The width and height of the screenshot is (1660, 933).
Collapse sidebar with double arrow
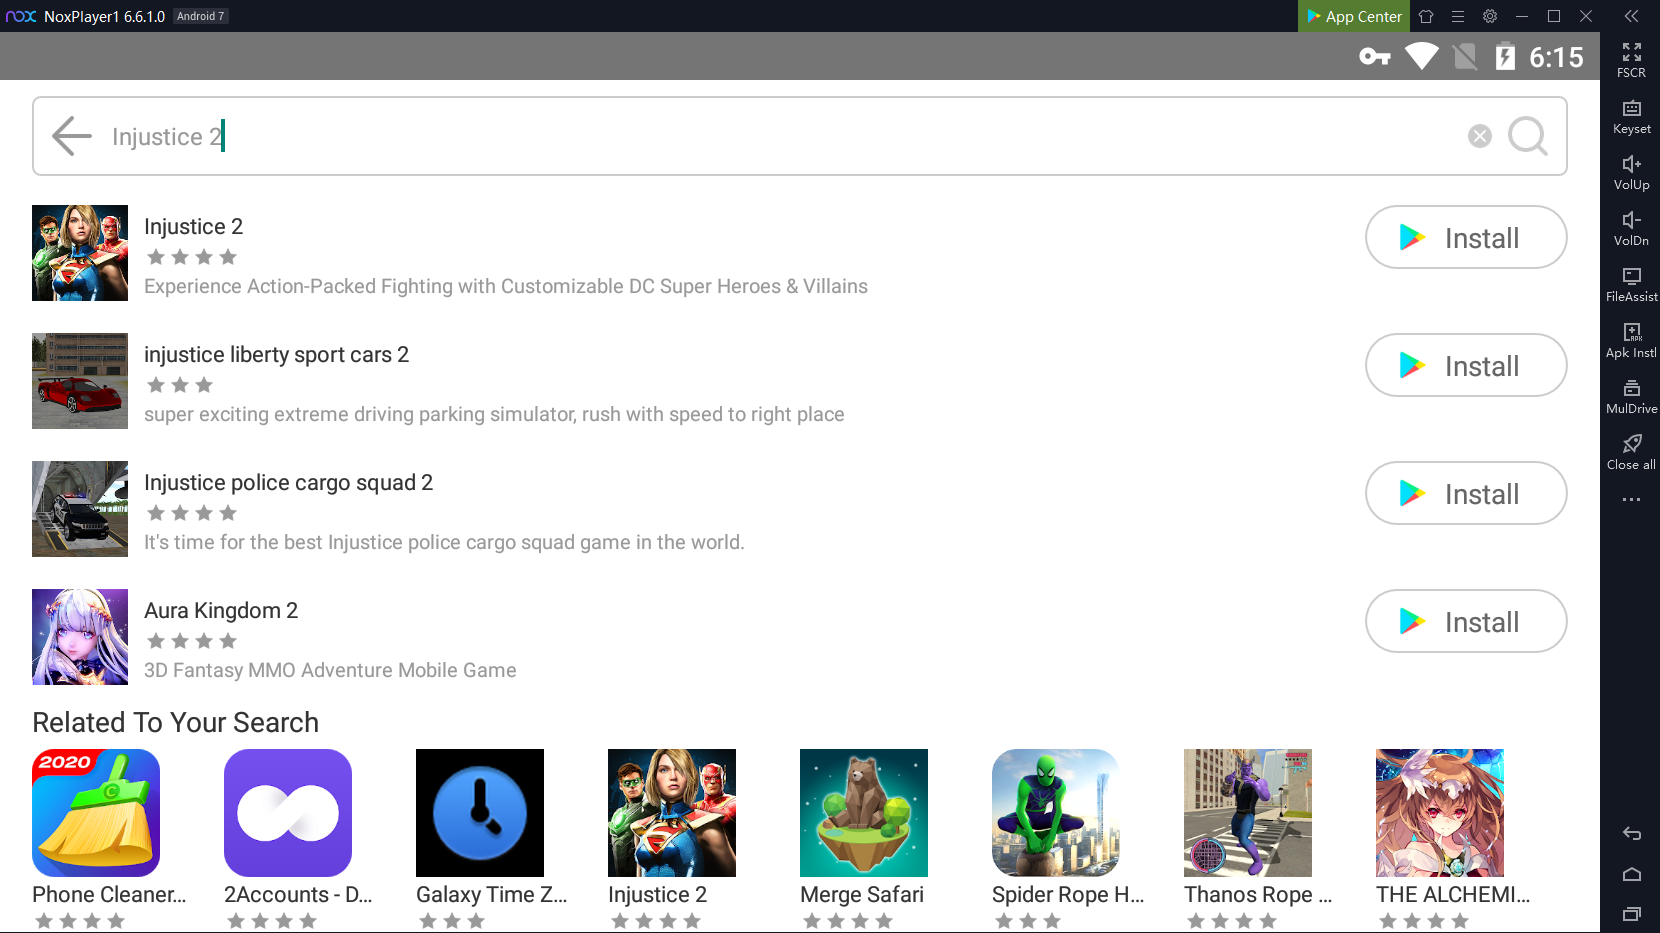click(1631, 16)
